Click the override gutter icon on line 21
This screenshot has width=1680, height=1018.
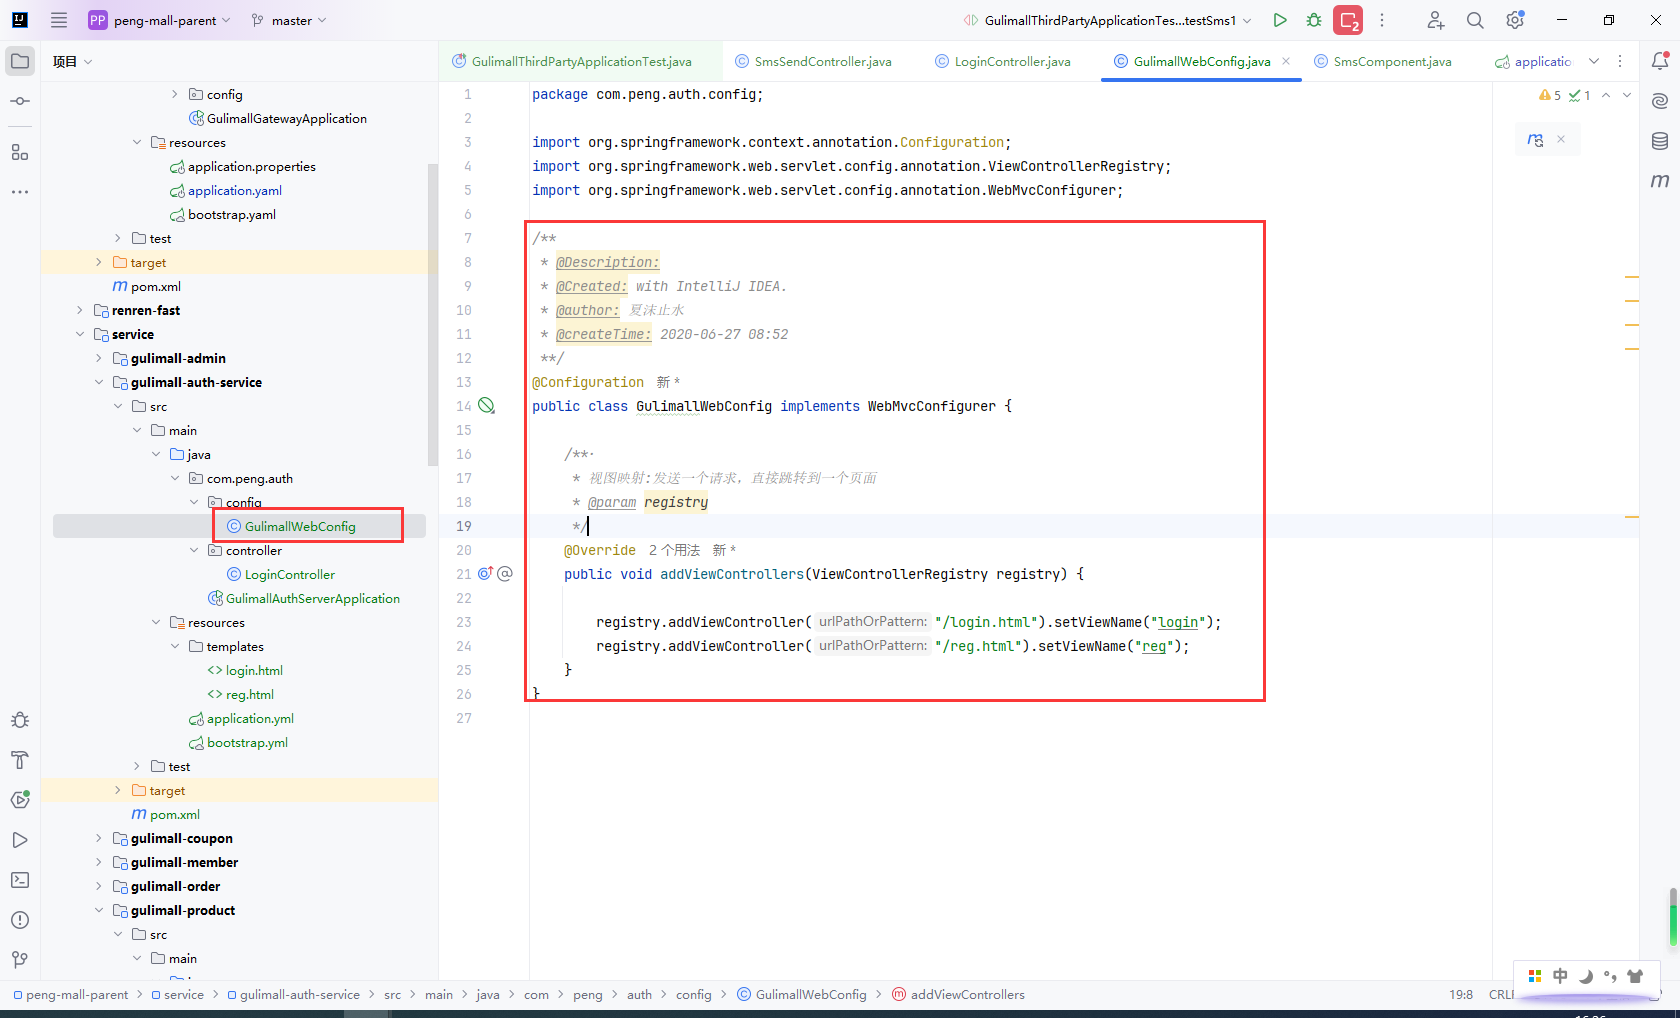pyautogui.click(x=486, y=574)
